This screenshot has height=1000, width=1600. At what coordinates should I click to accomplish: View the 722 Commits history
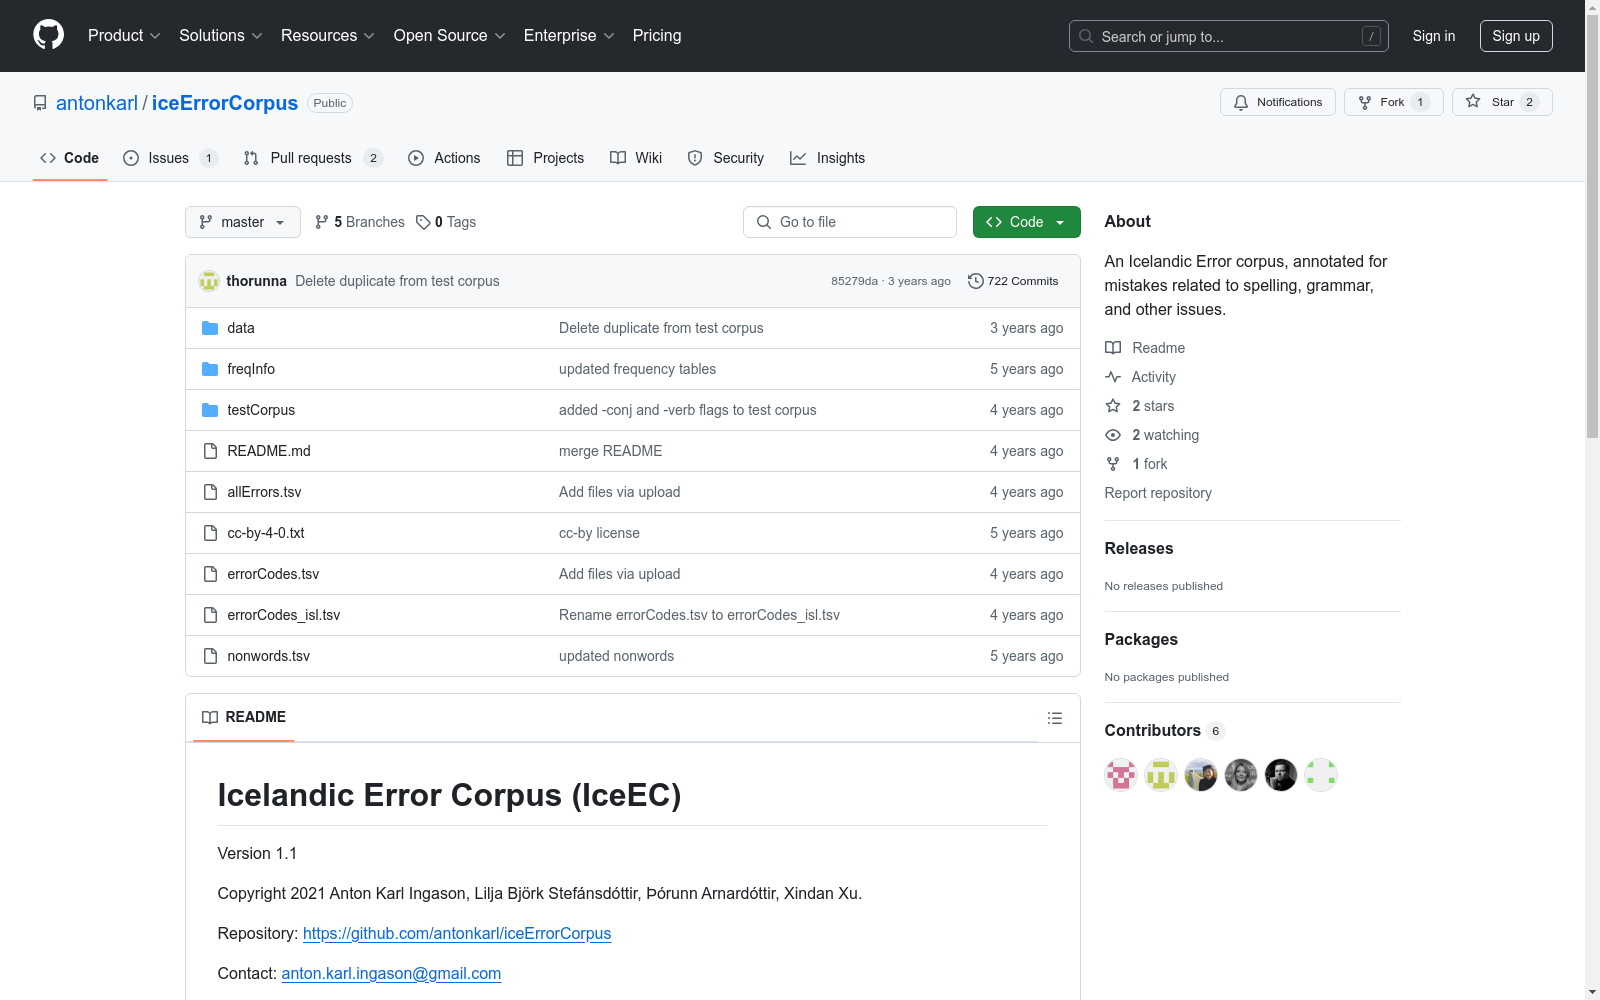coord(1013,281)
